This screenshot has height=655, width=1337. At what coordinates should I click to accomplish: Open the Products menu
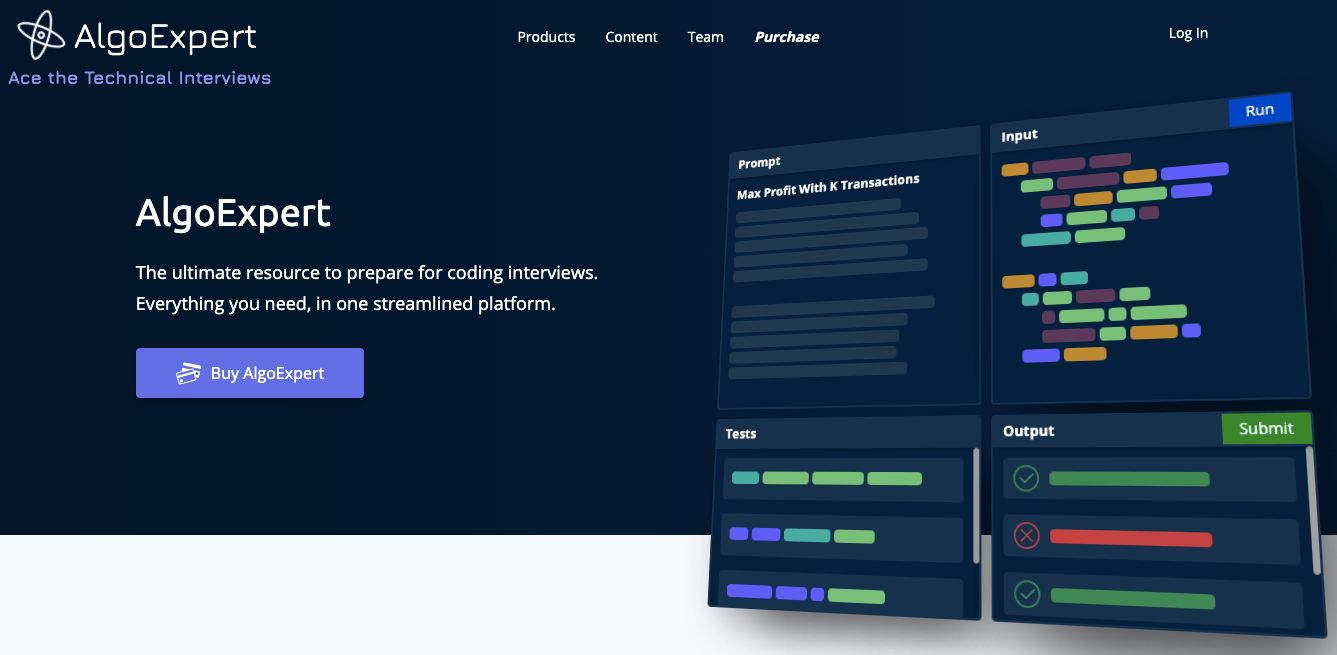546,37
